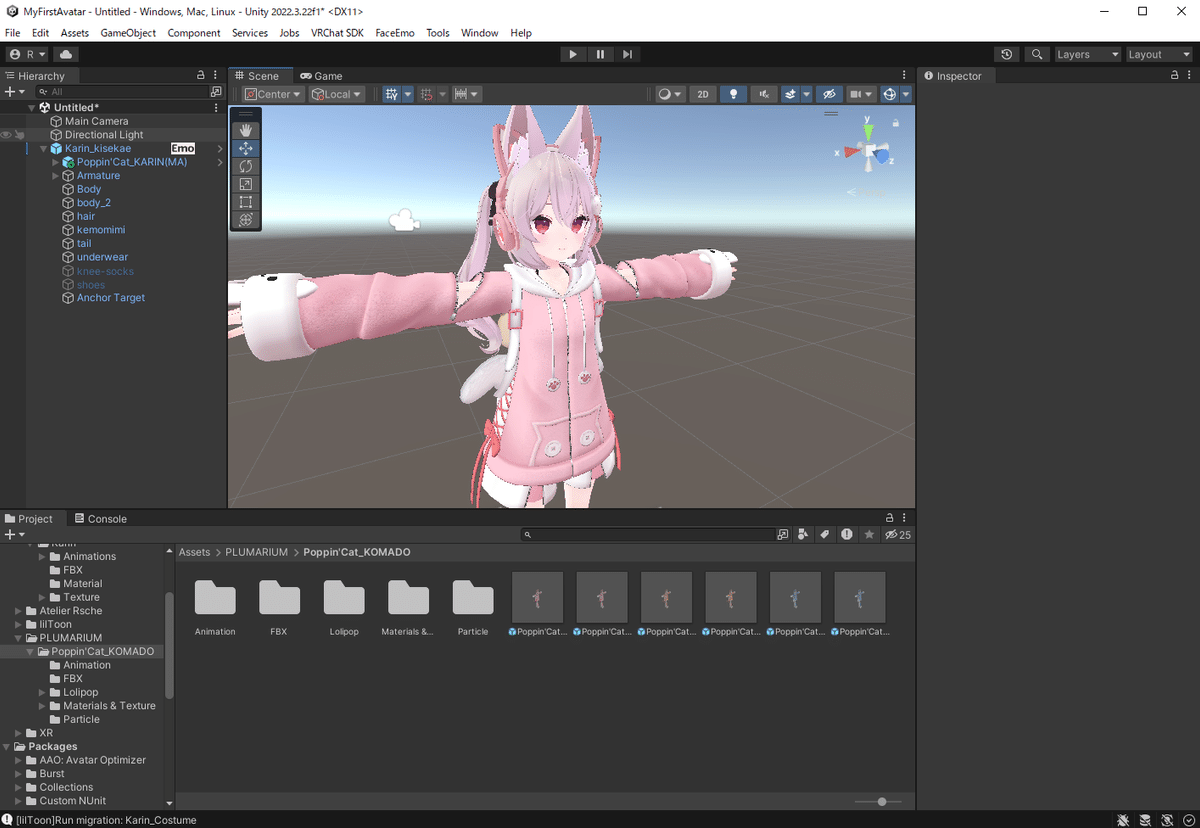Open the Tools menu

coord(438,33)
